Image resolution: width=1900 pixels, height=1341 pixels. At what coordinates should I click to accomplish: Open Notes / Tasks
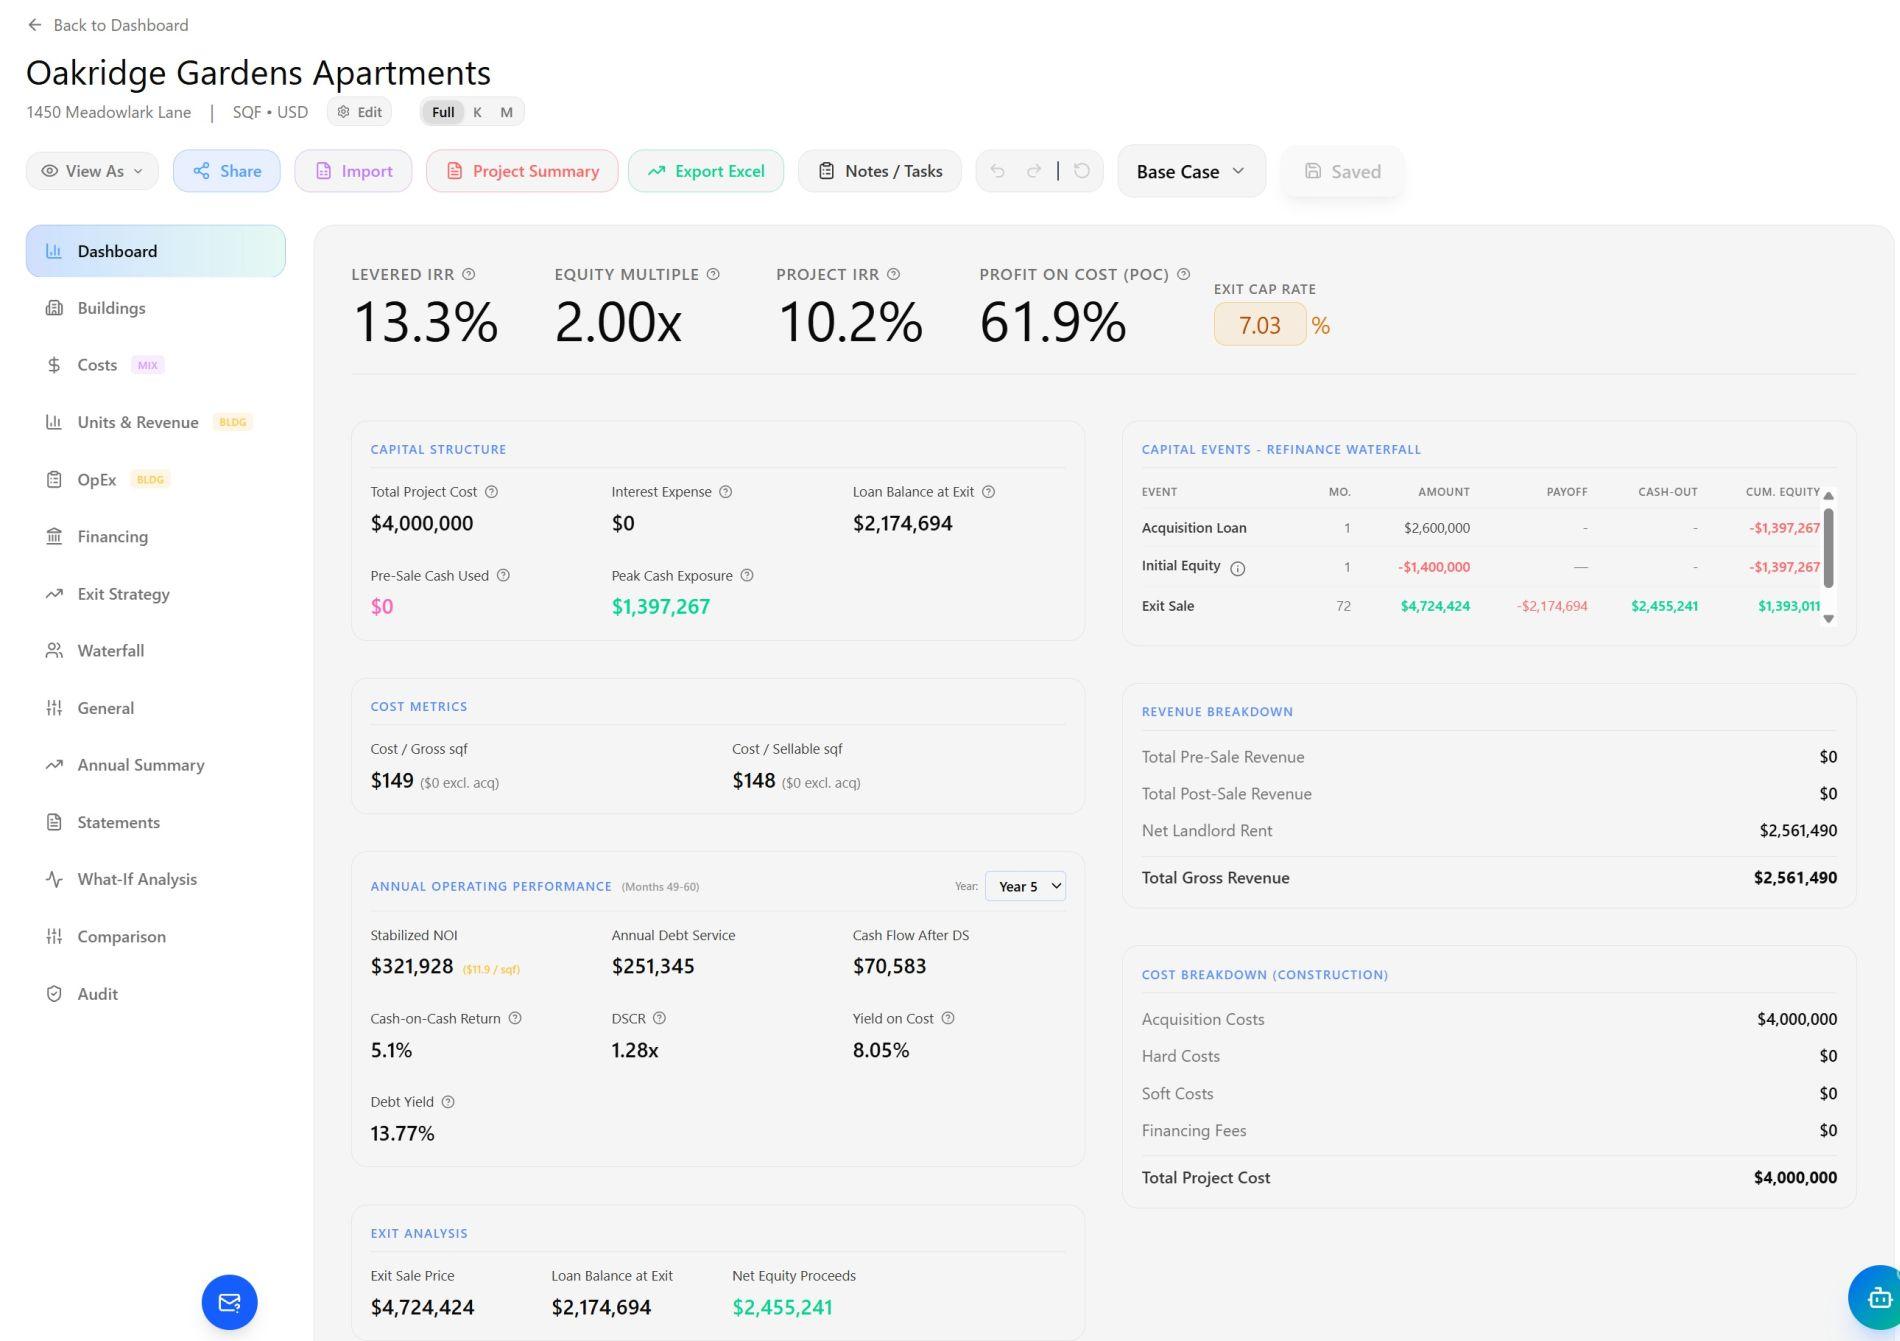pos(880,171)
